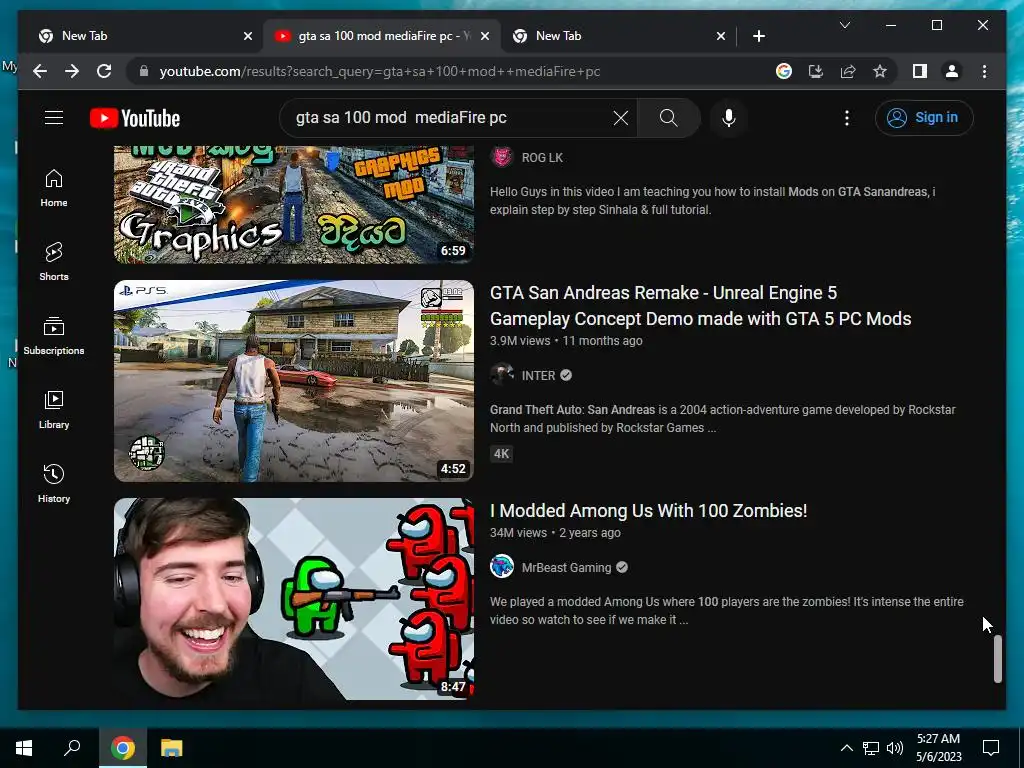Open Chrome three-dot menu

984,71
